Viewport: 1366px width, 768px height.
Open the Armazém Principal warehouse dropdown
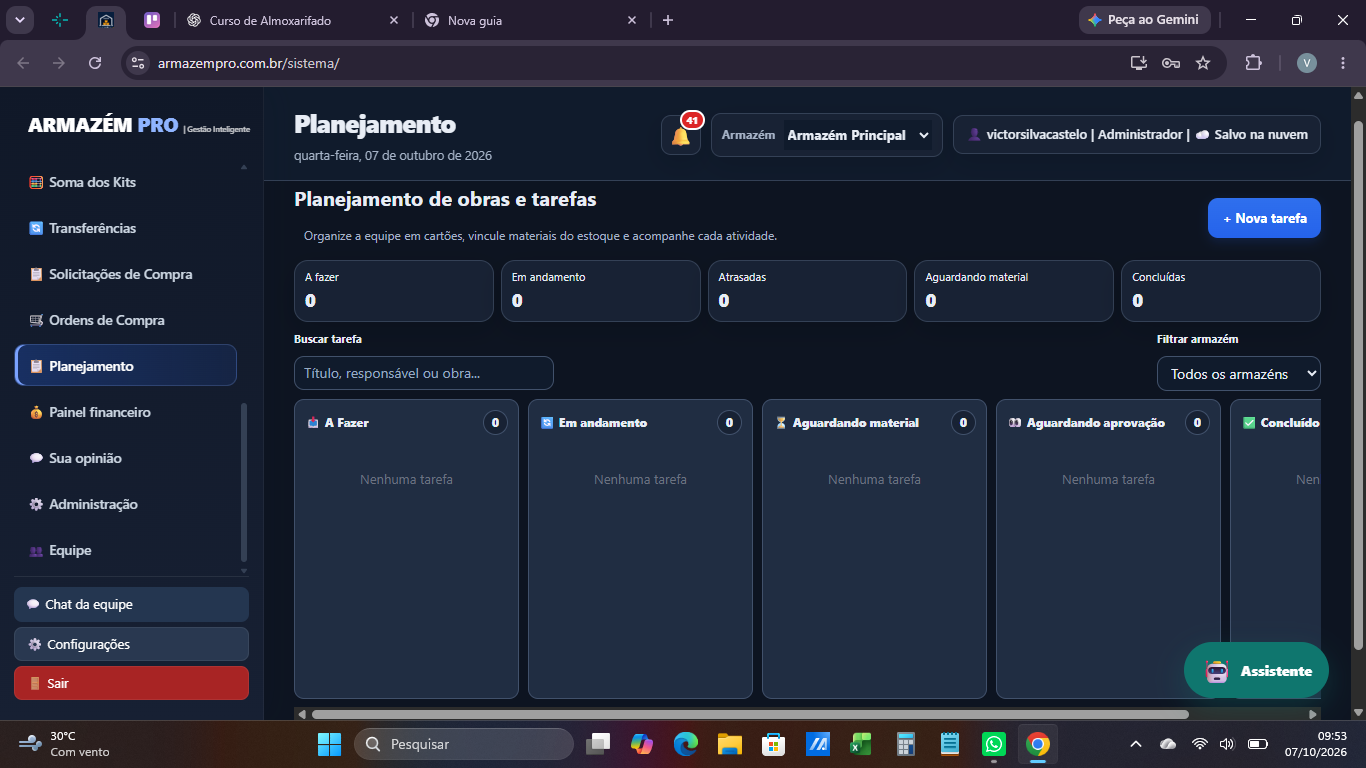858,135
